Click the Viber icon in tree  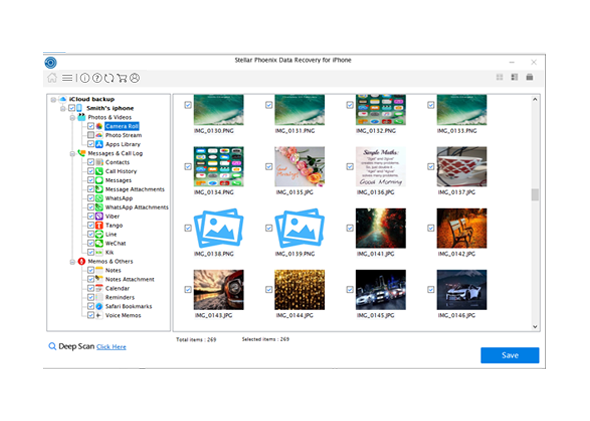99,216
